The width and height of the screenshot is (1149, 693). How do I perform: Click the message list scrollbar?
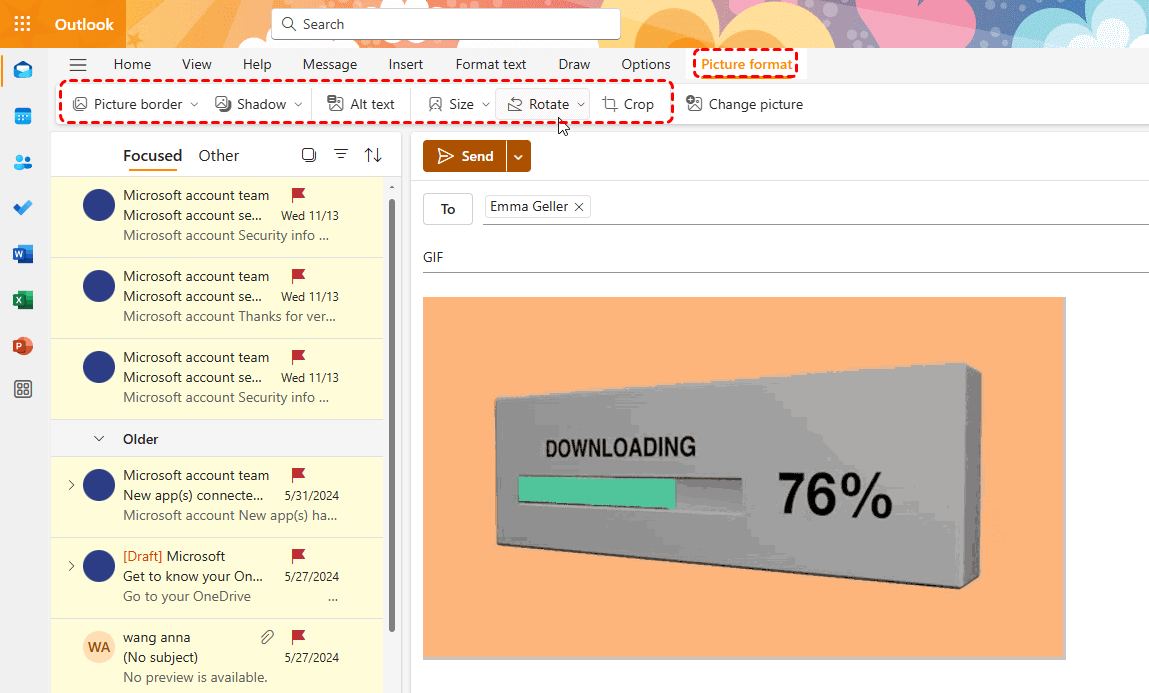click(x=392, y=414)
